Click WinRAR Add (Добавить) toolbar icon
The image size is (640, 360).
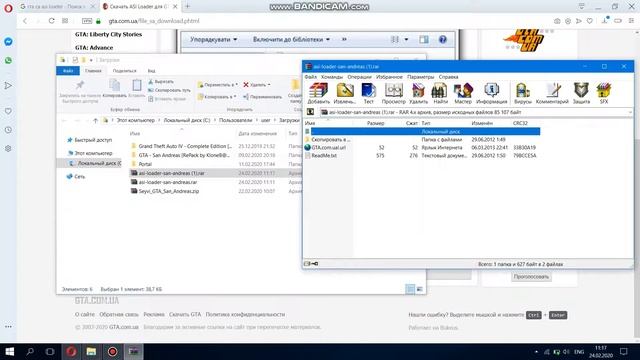[318, 93]
